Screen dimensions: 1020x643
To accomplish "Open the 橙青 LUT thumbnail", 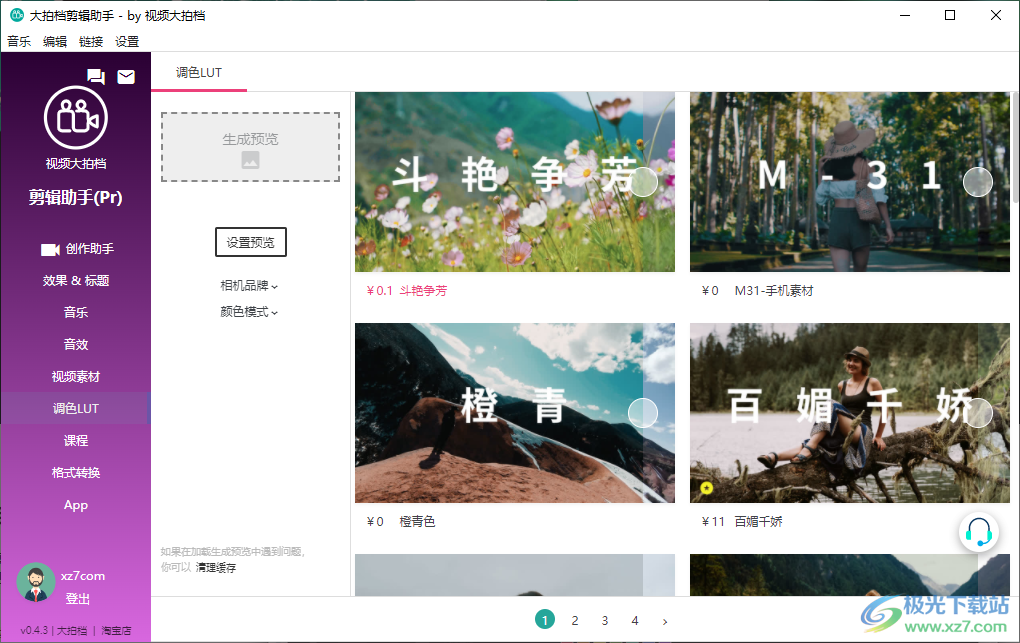I will point(515,413).
